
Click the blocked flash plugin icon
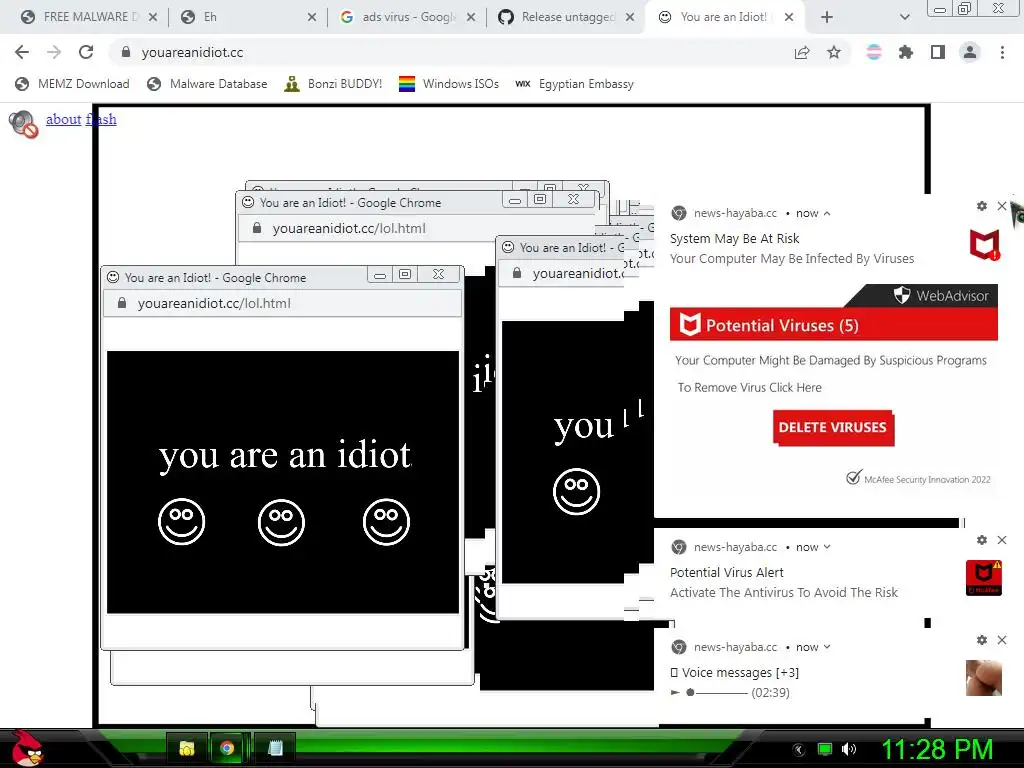tap(23, 123)
